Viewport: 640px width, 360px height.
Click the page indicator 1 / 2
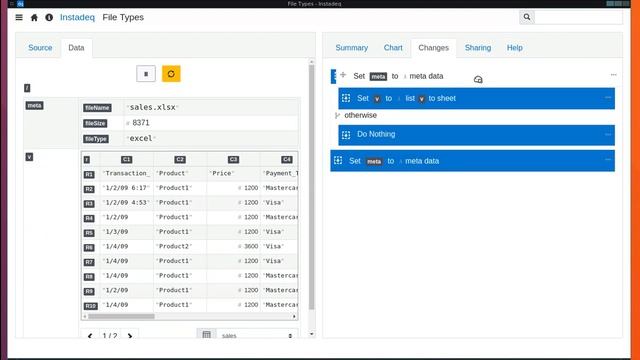110,335
